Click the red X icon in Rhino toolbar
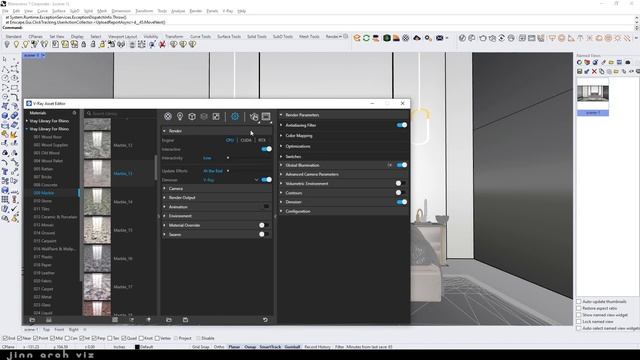The width and height of the screenshot is (640, 360). pos(162,44)
